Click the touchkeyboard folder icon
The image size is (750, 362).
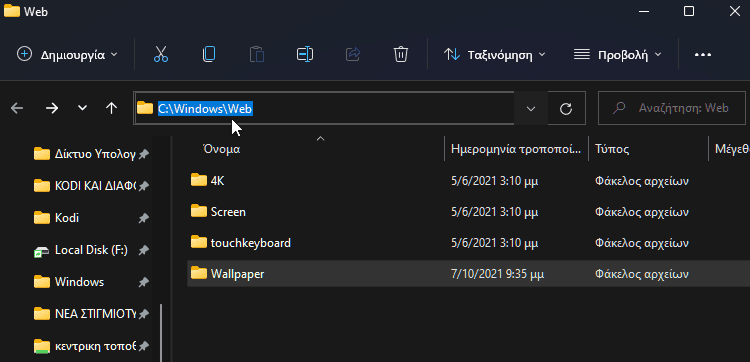point(199,242)
